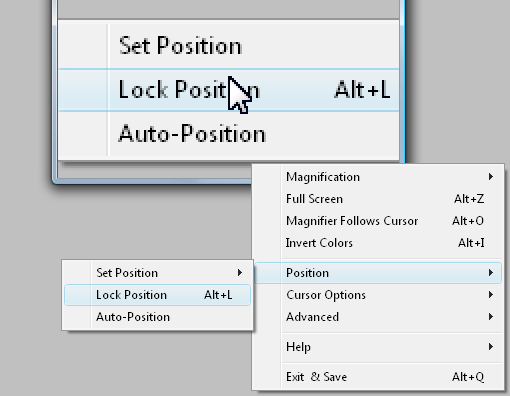Screen dimensions: 510x396
Task: Click the arrow beside Position
Action: 491,273
